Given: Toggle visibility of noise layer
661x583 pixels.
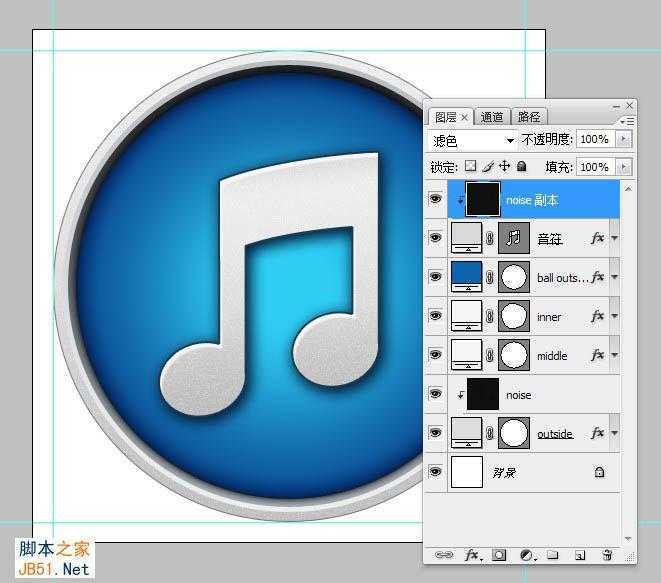Looking at the screenshot, I should coord(435,394).
